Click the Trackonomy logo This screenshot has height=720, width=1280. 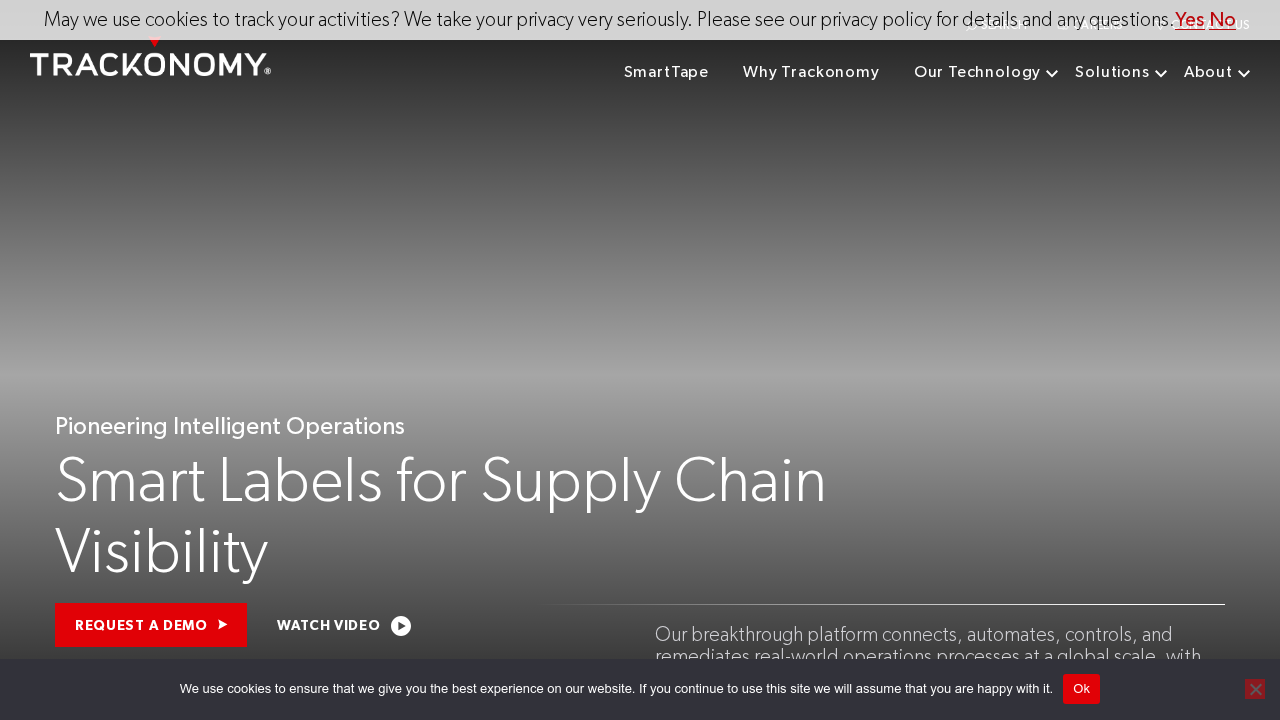pyautogui.click(x=150, y=63)
